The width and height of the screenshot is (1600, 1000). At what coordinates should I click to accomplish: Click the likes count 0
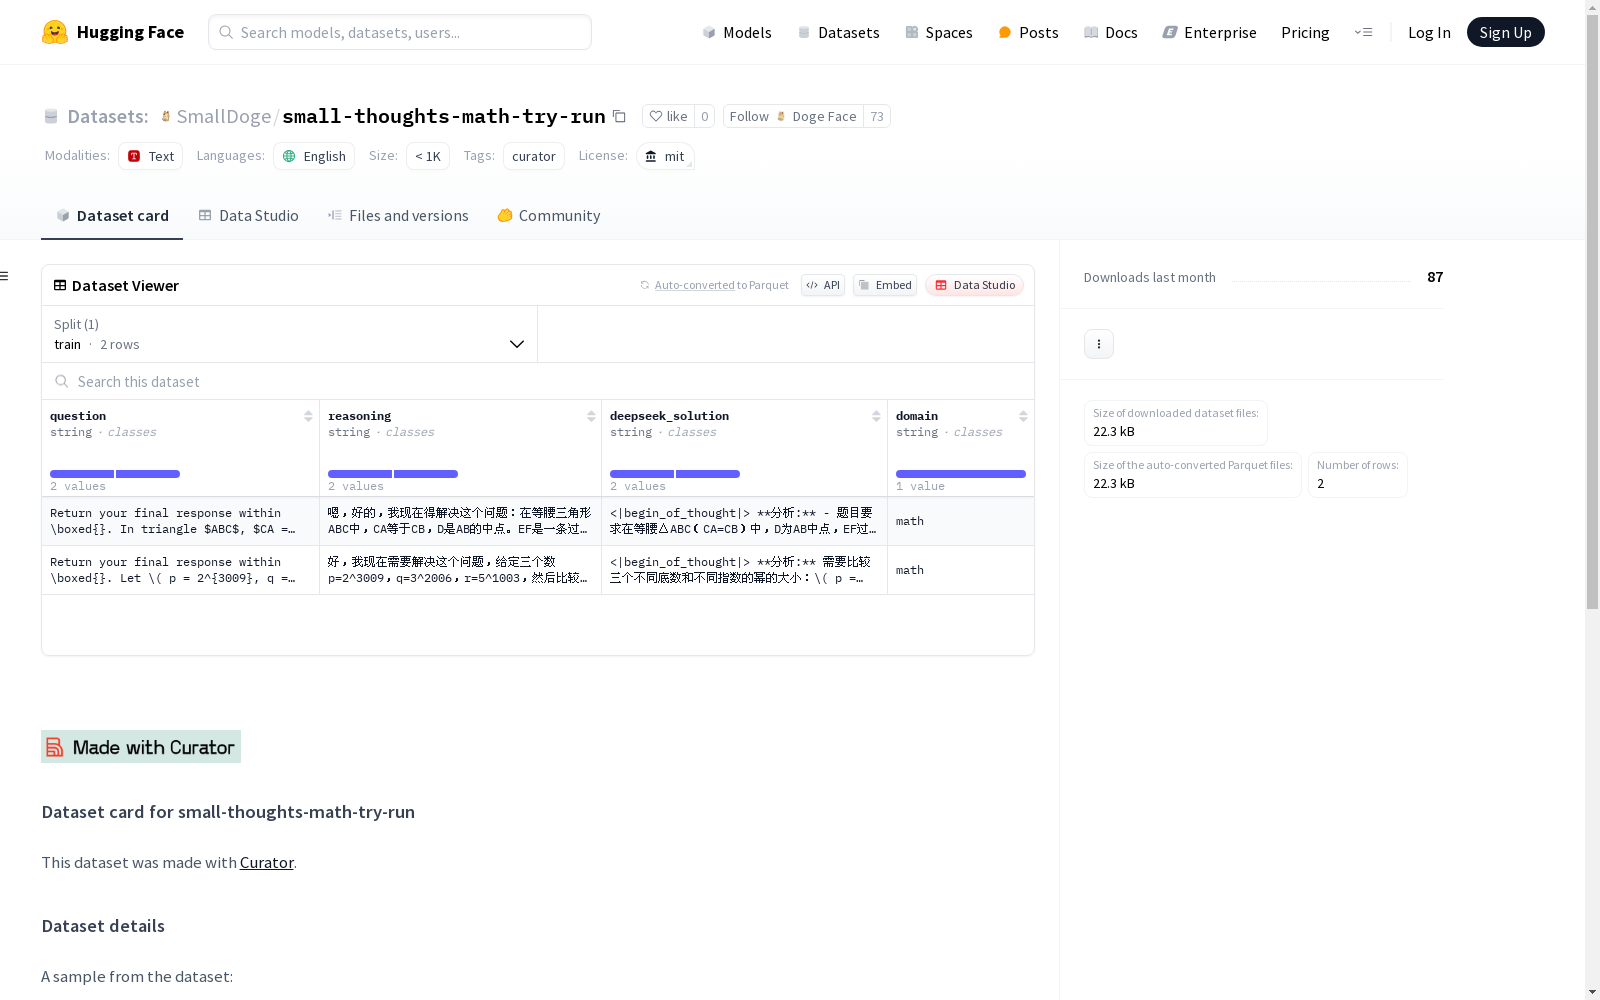[705, 116]
